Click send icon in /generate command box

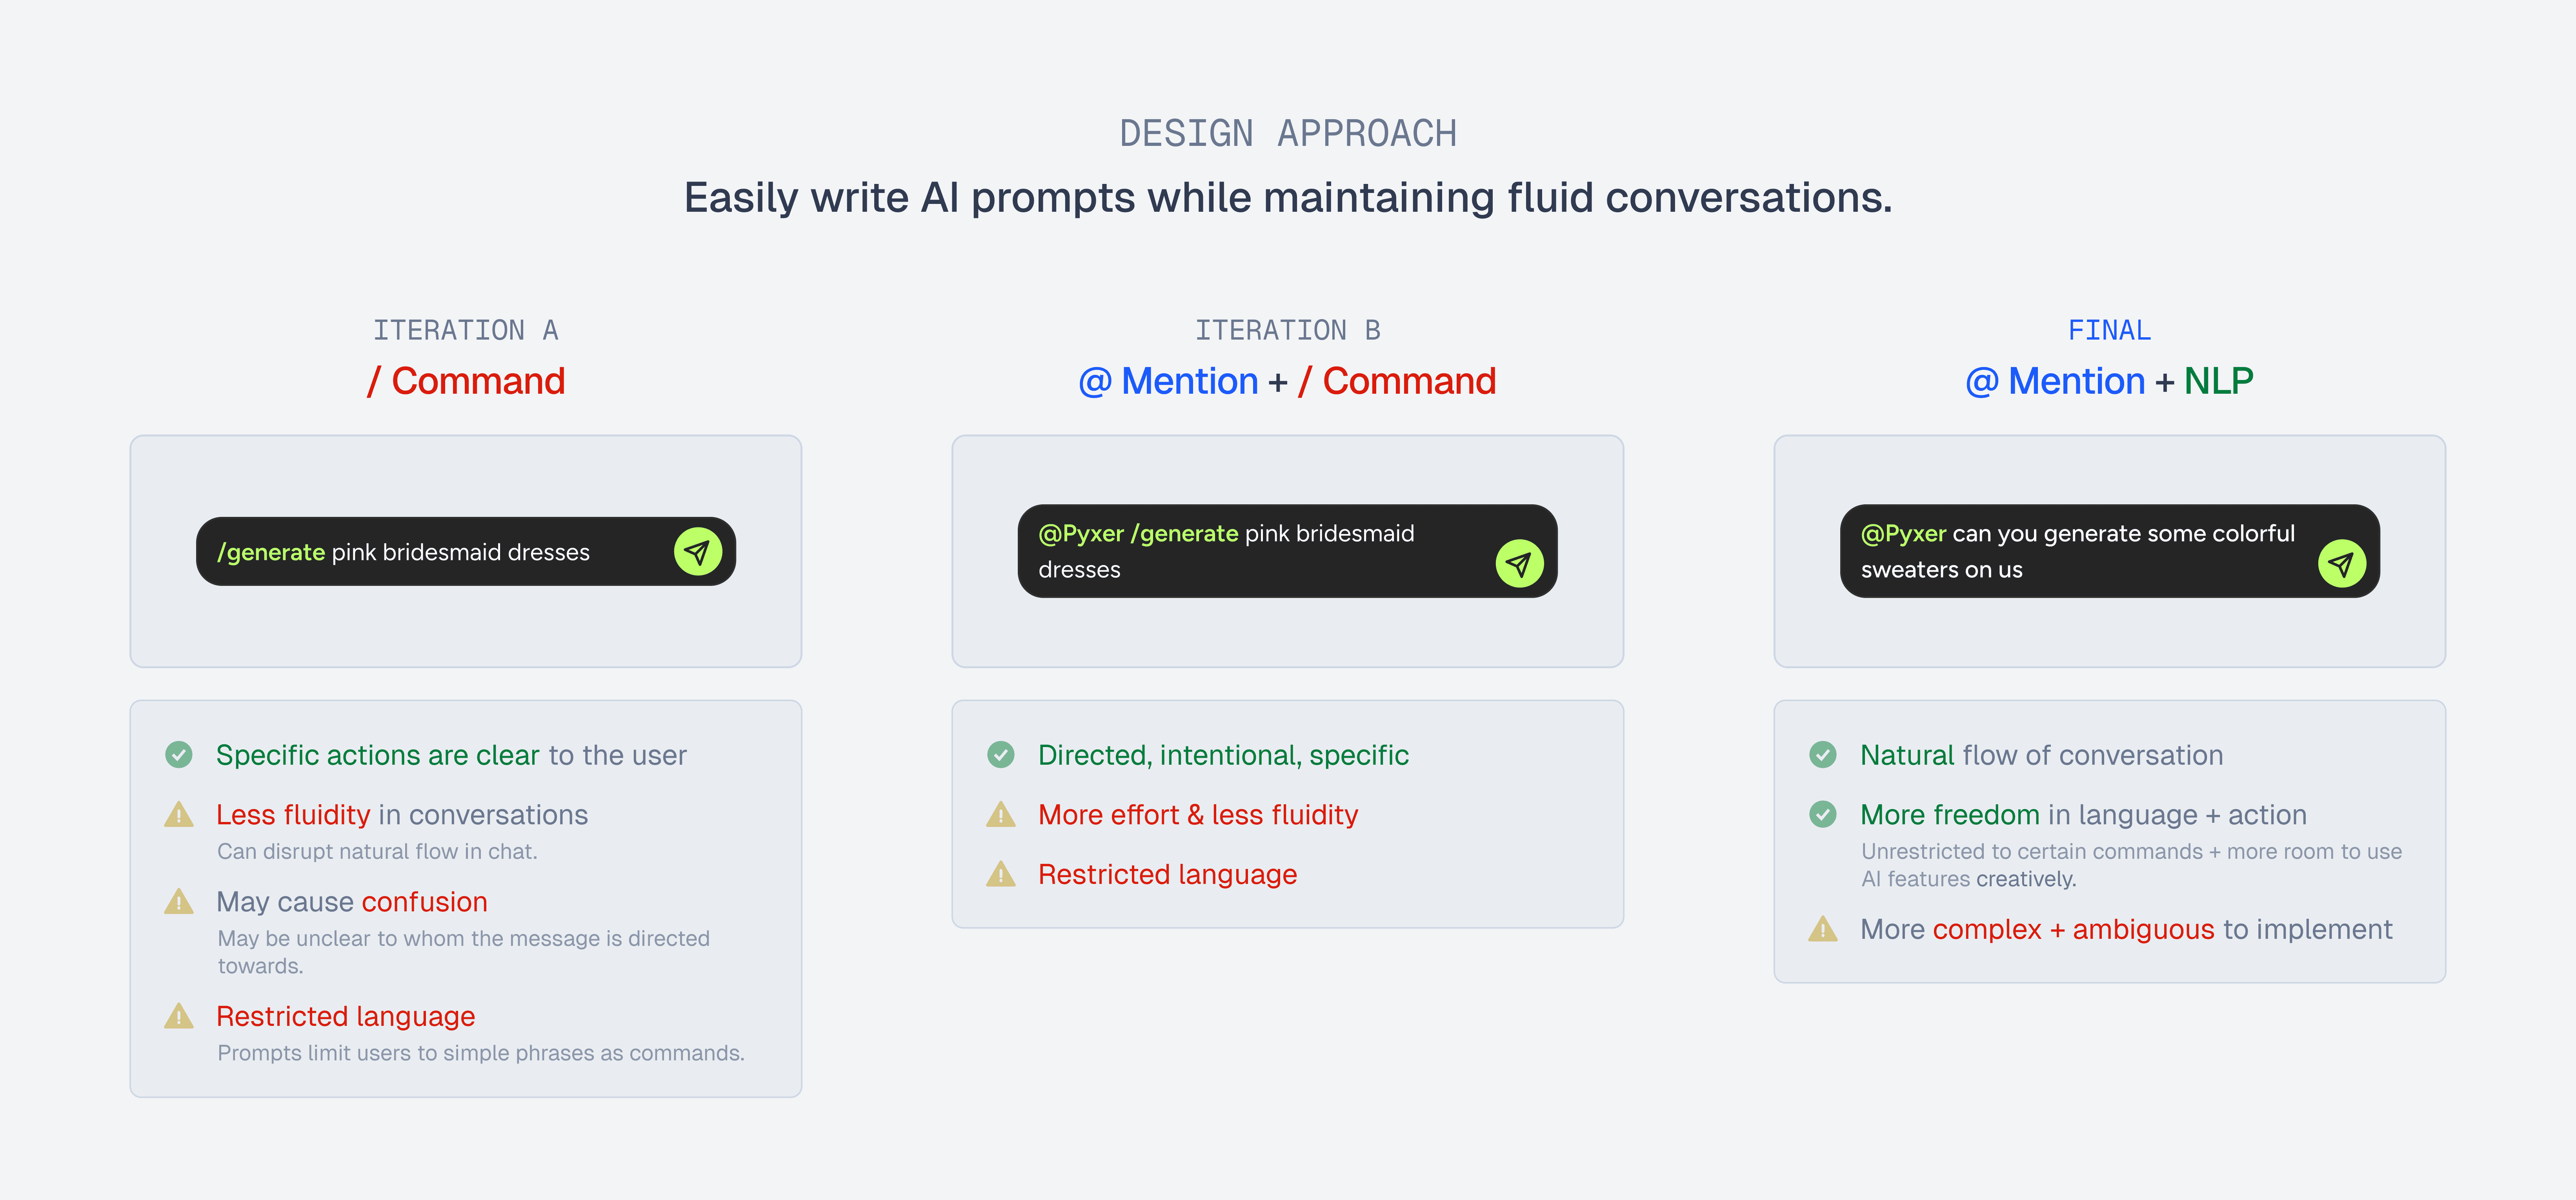click(x=698, y=552)
